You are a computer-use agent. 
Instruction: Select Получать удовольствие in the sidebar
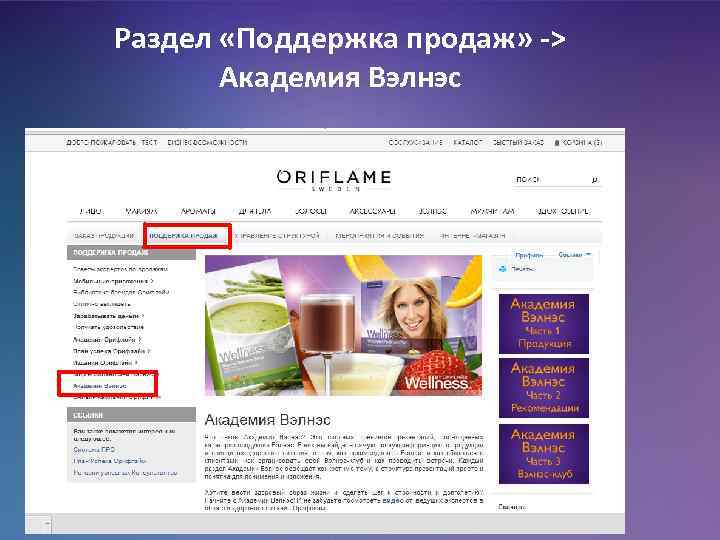coord(109,327)
